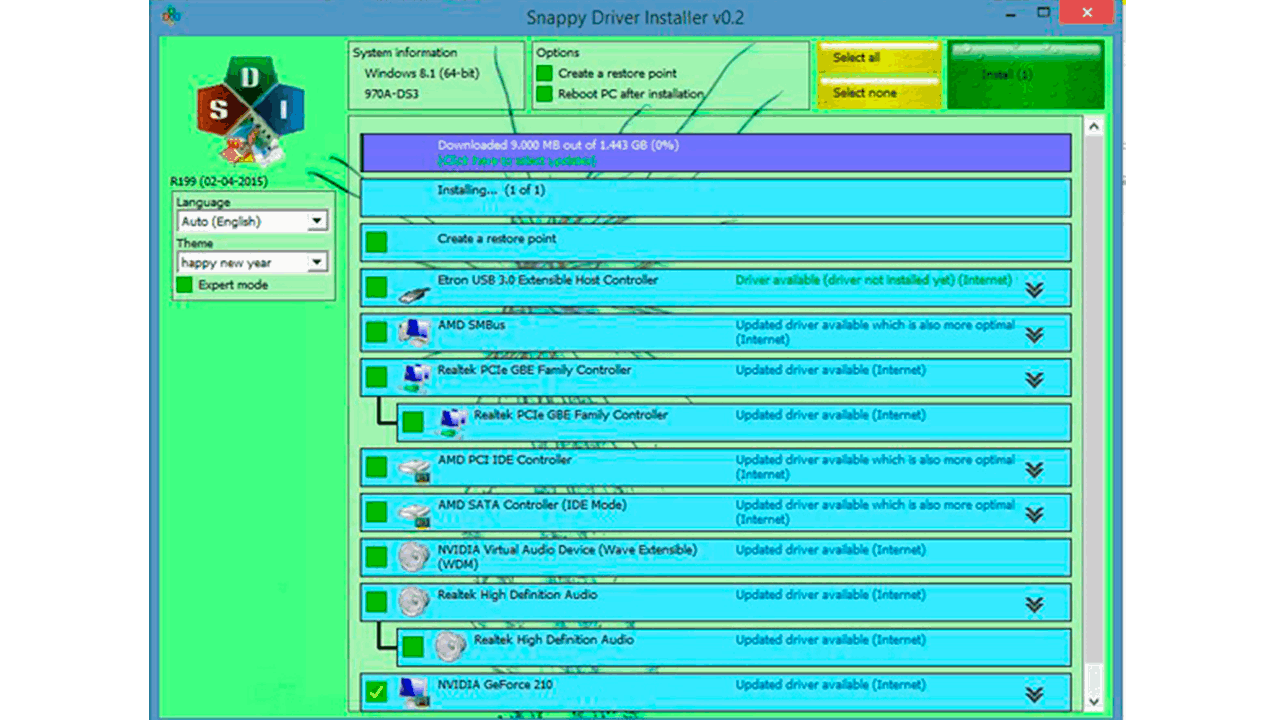Viewport: 1278px width, 720px height.
Task: Click the AMD SMBus updated driver status text
Action: (x=875, y=332)
